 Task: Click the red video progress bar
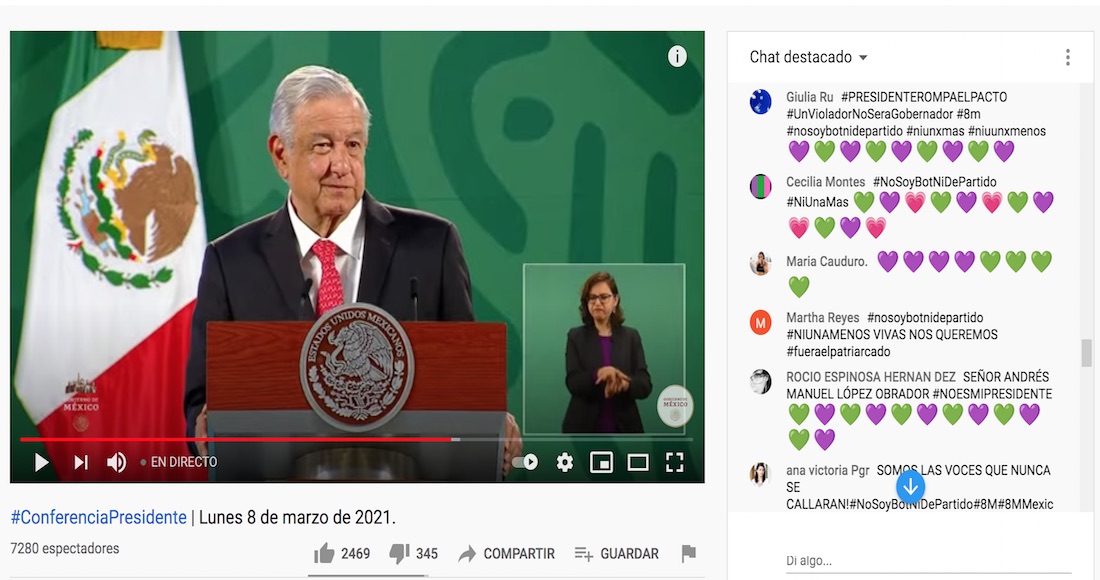click(x=236, y=439)
